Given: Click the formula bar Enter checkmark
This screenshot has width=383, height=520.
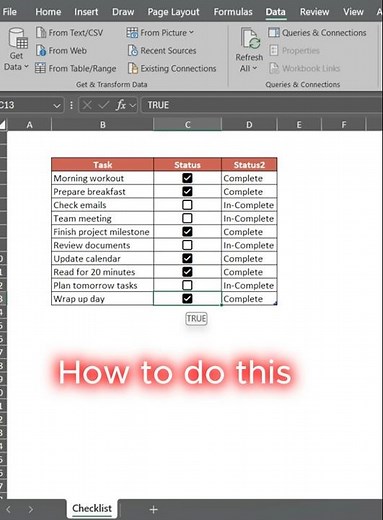Looking at the screenshot, I should 104,105.
